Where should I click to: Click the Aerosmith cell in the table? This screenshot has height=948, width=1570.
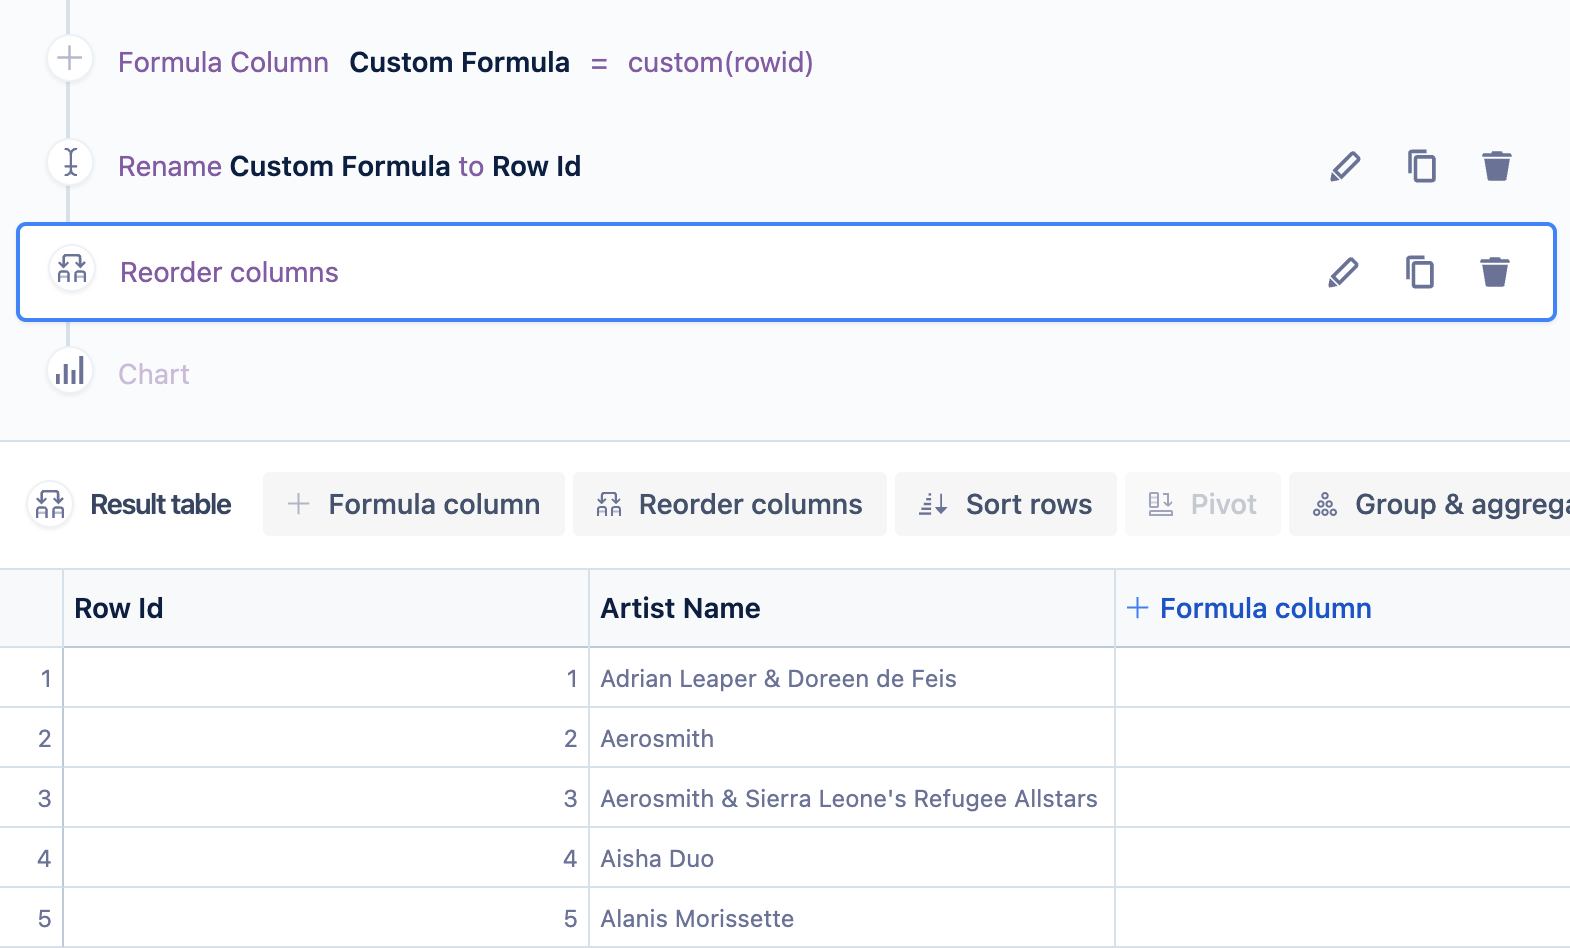657,739
